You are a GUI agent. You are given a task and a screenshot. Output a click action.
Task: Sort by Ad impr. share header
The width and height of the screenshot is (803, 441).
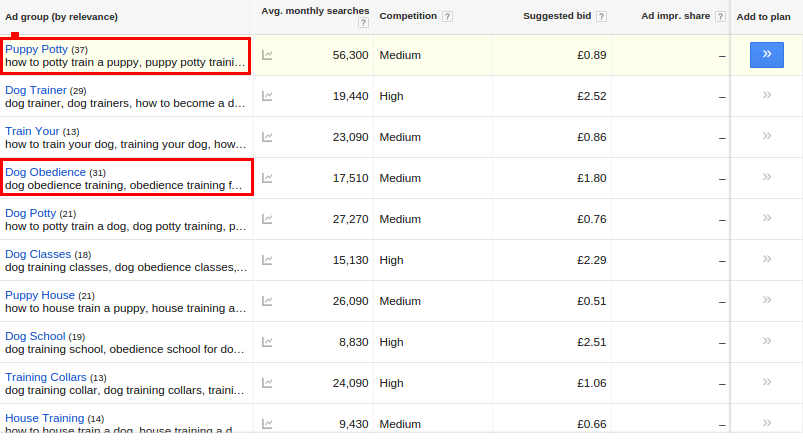coord(675,16)
